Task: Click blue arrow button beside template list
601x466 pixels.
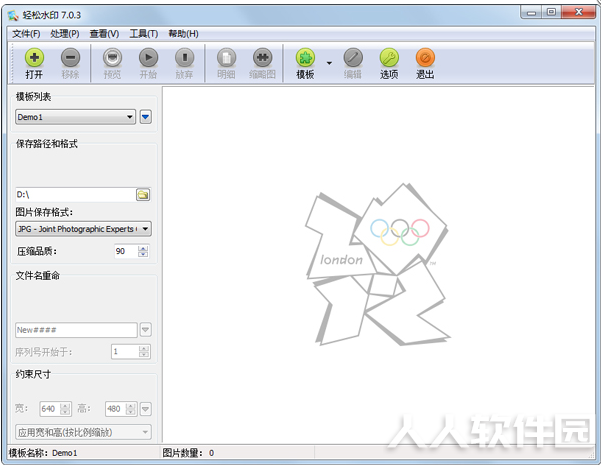Action: [146, 117]
